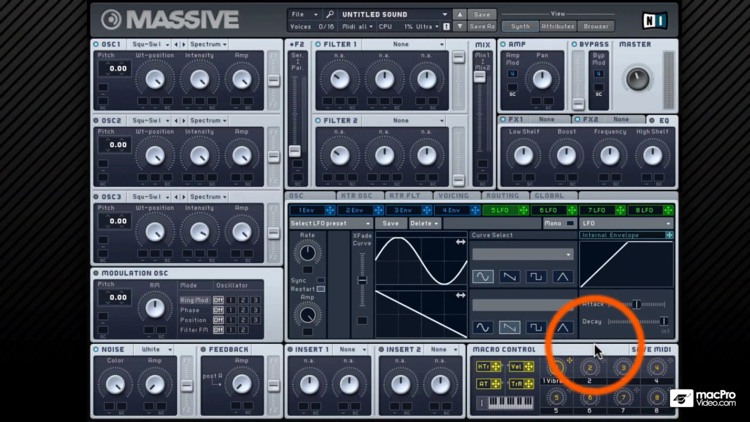Open the LFO preset Delete menu
Viewport: 750px width, 422px height.
[424, 223]
